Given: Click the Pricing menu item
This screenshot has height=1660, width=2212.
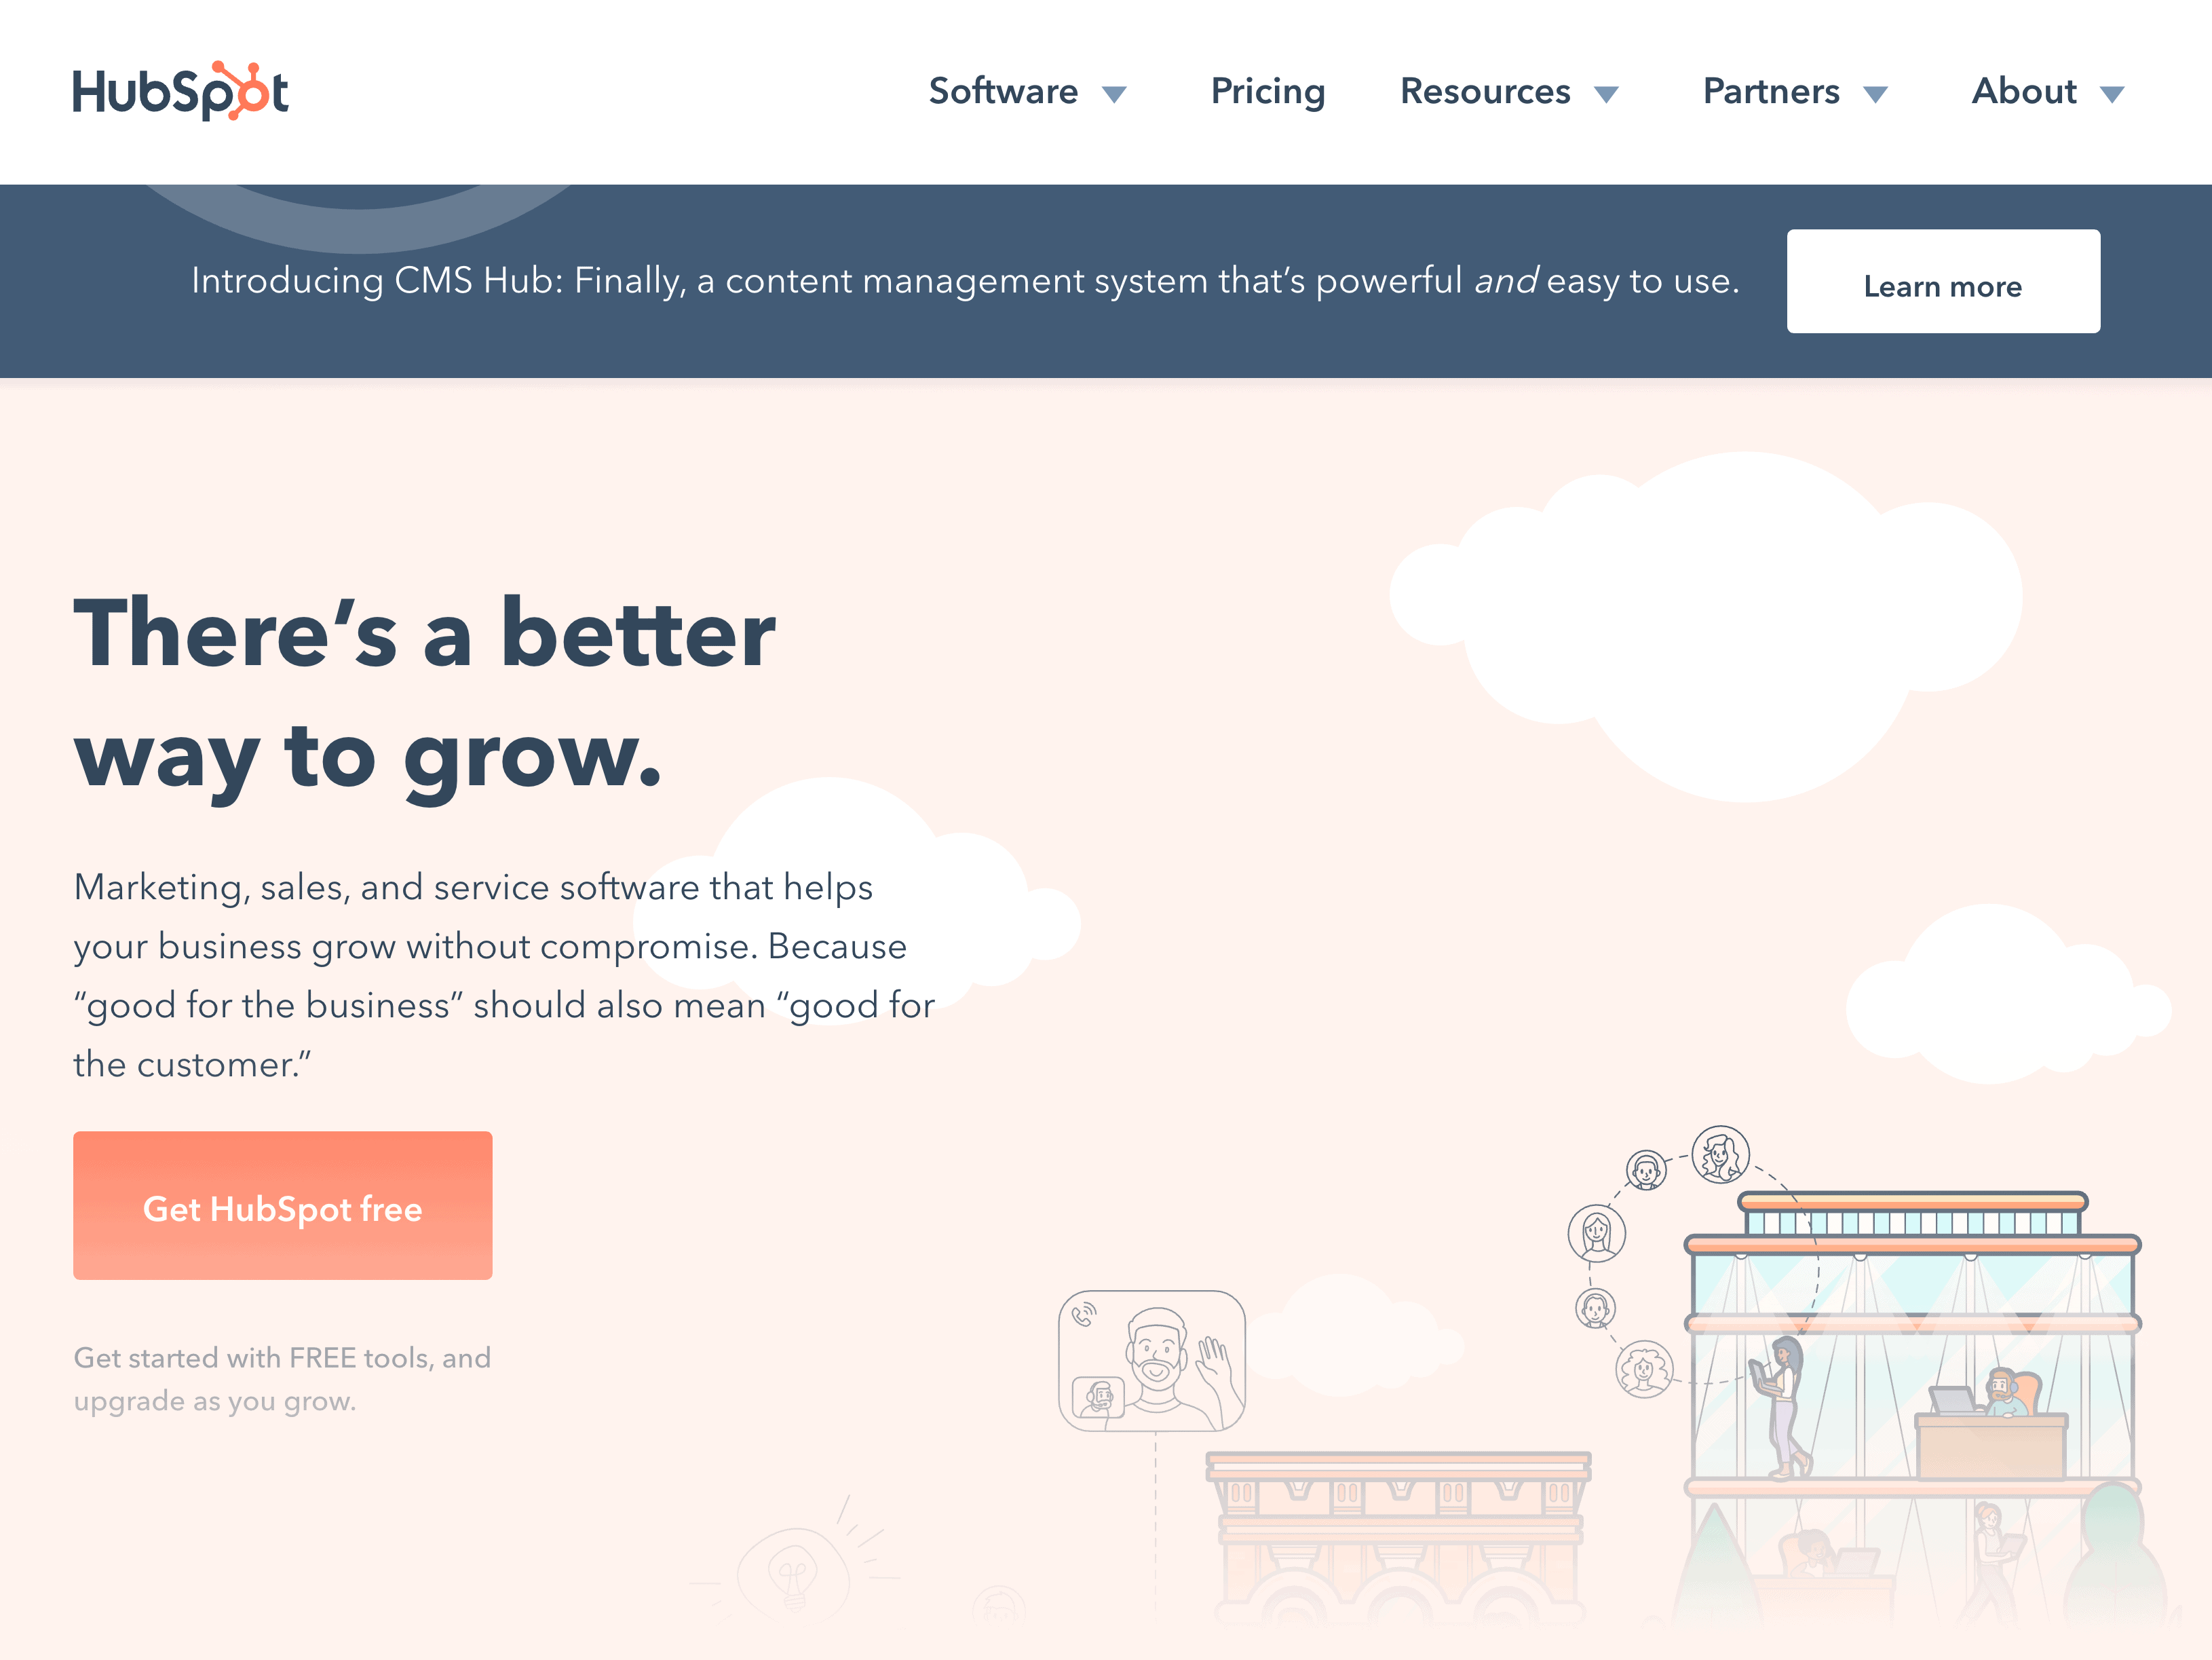Looking at the screenshot, I should pos(1267,92).
